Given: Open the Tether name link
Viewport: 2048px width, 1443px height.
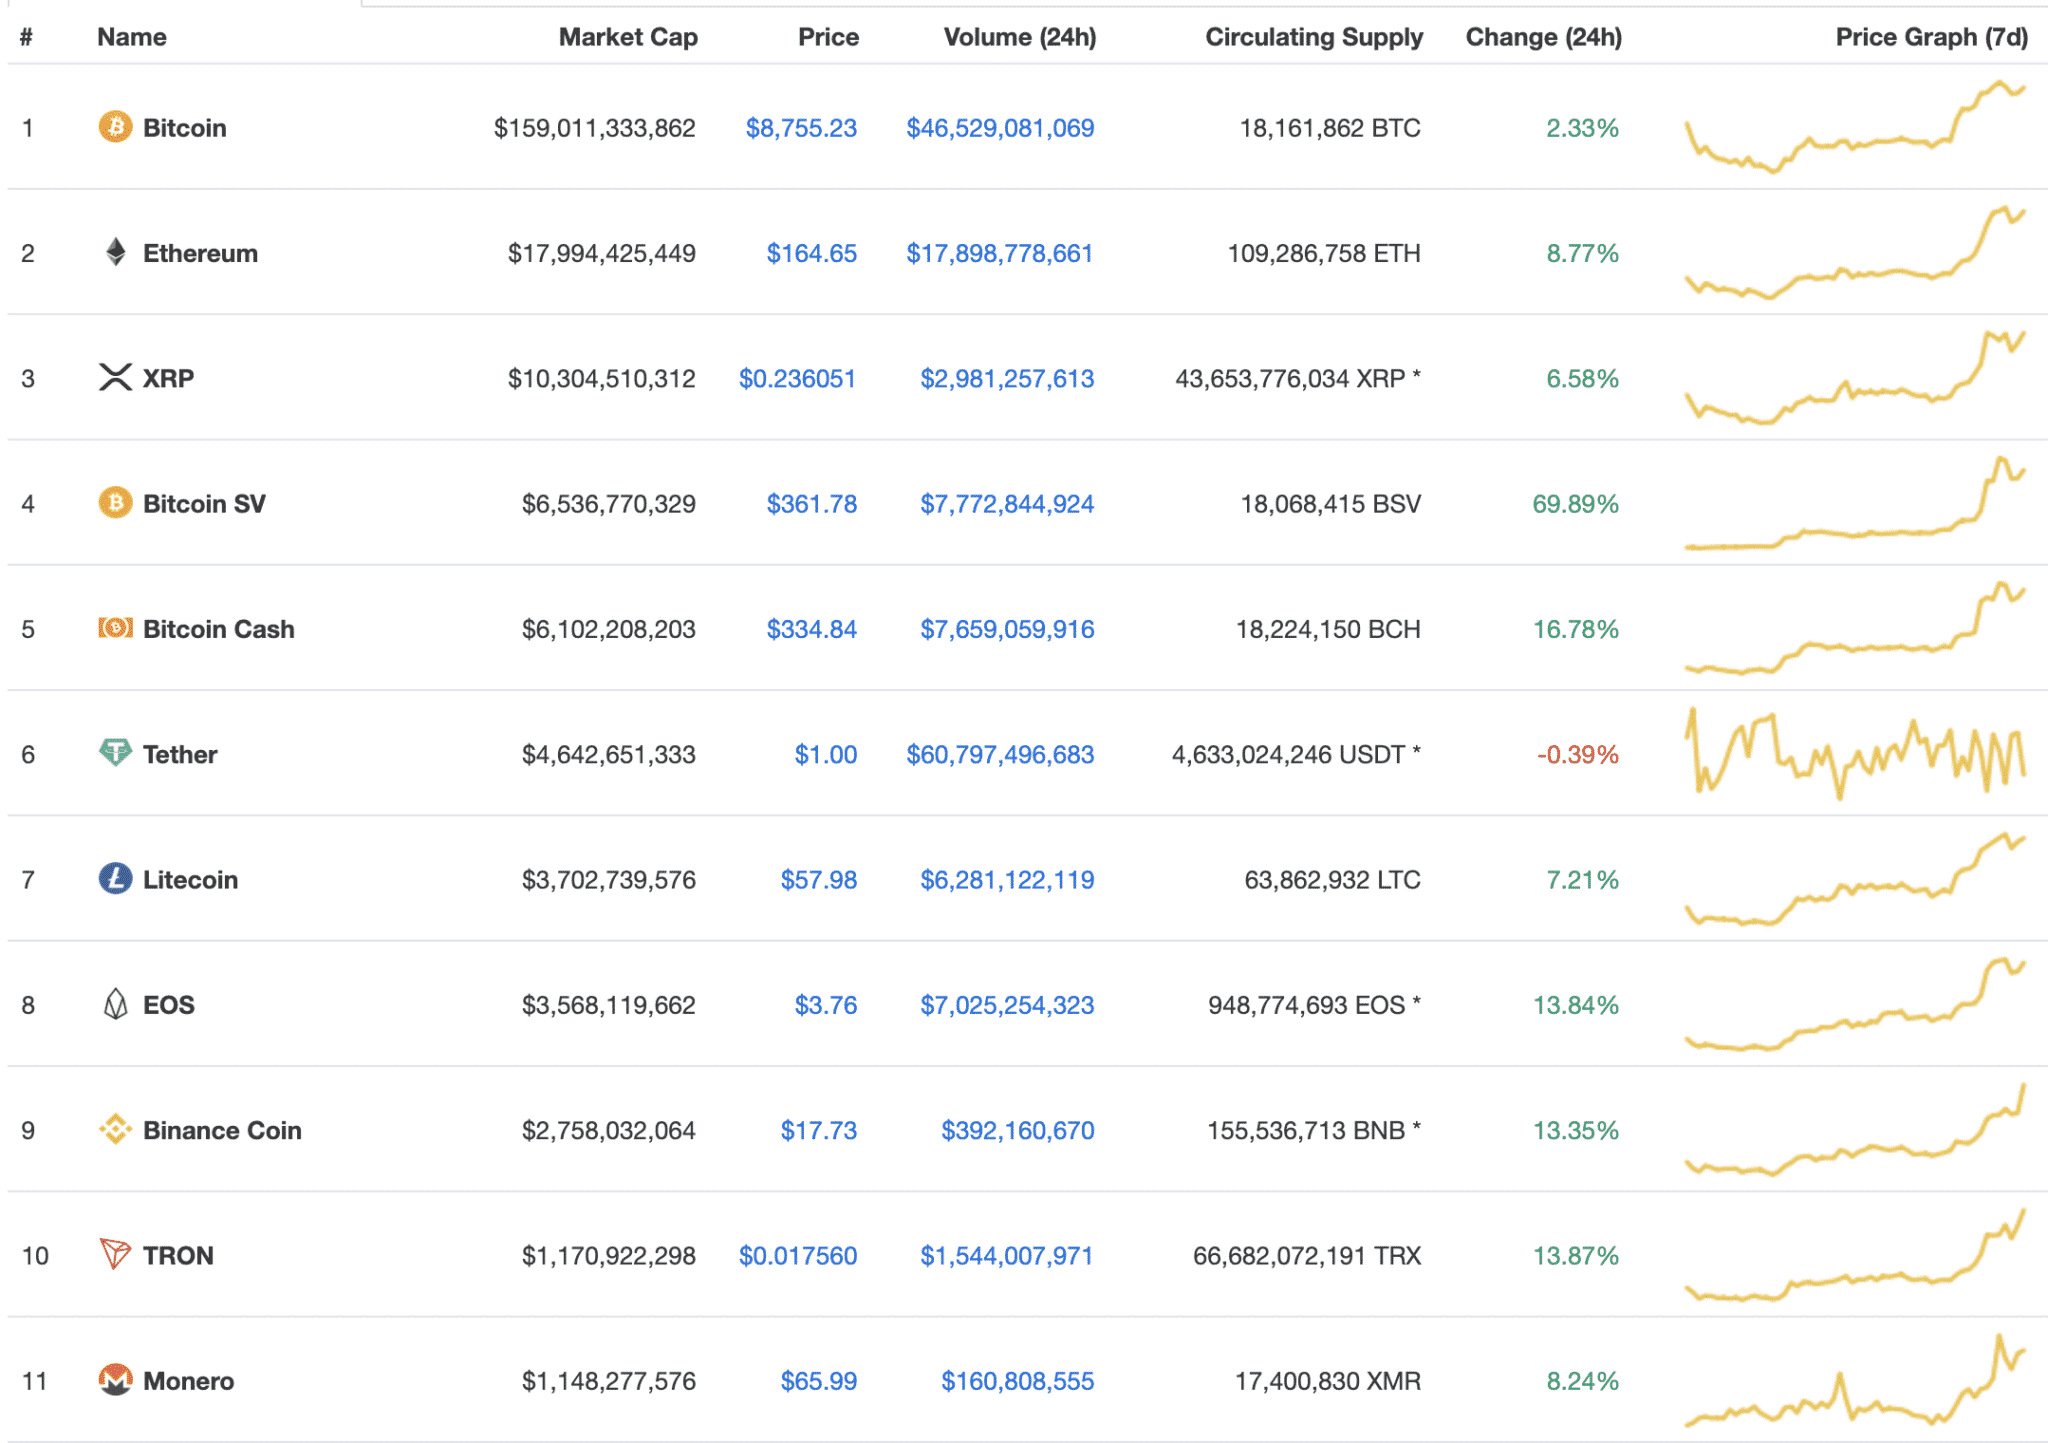Looking at the screenshot, I should click(x=180, y=754).
